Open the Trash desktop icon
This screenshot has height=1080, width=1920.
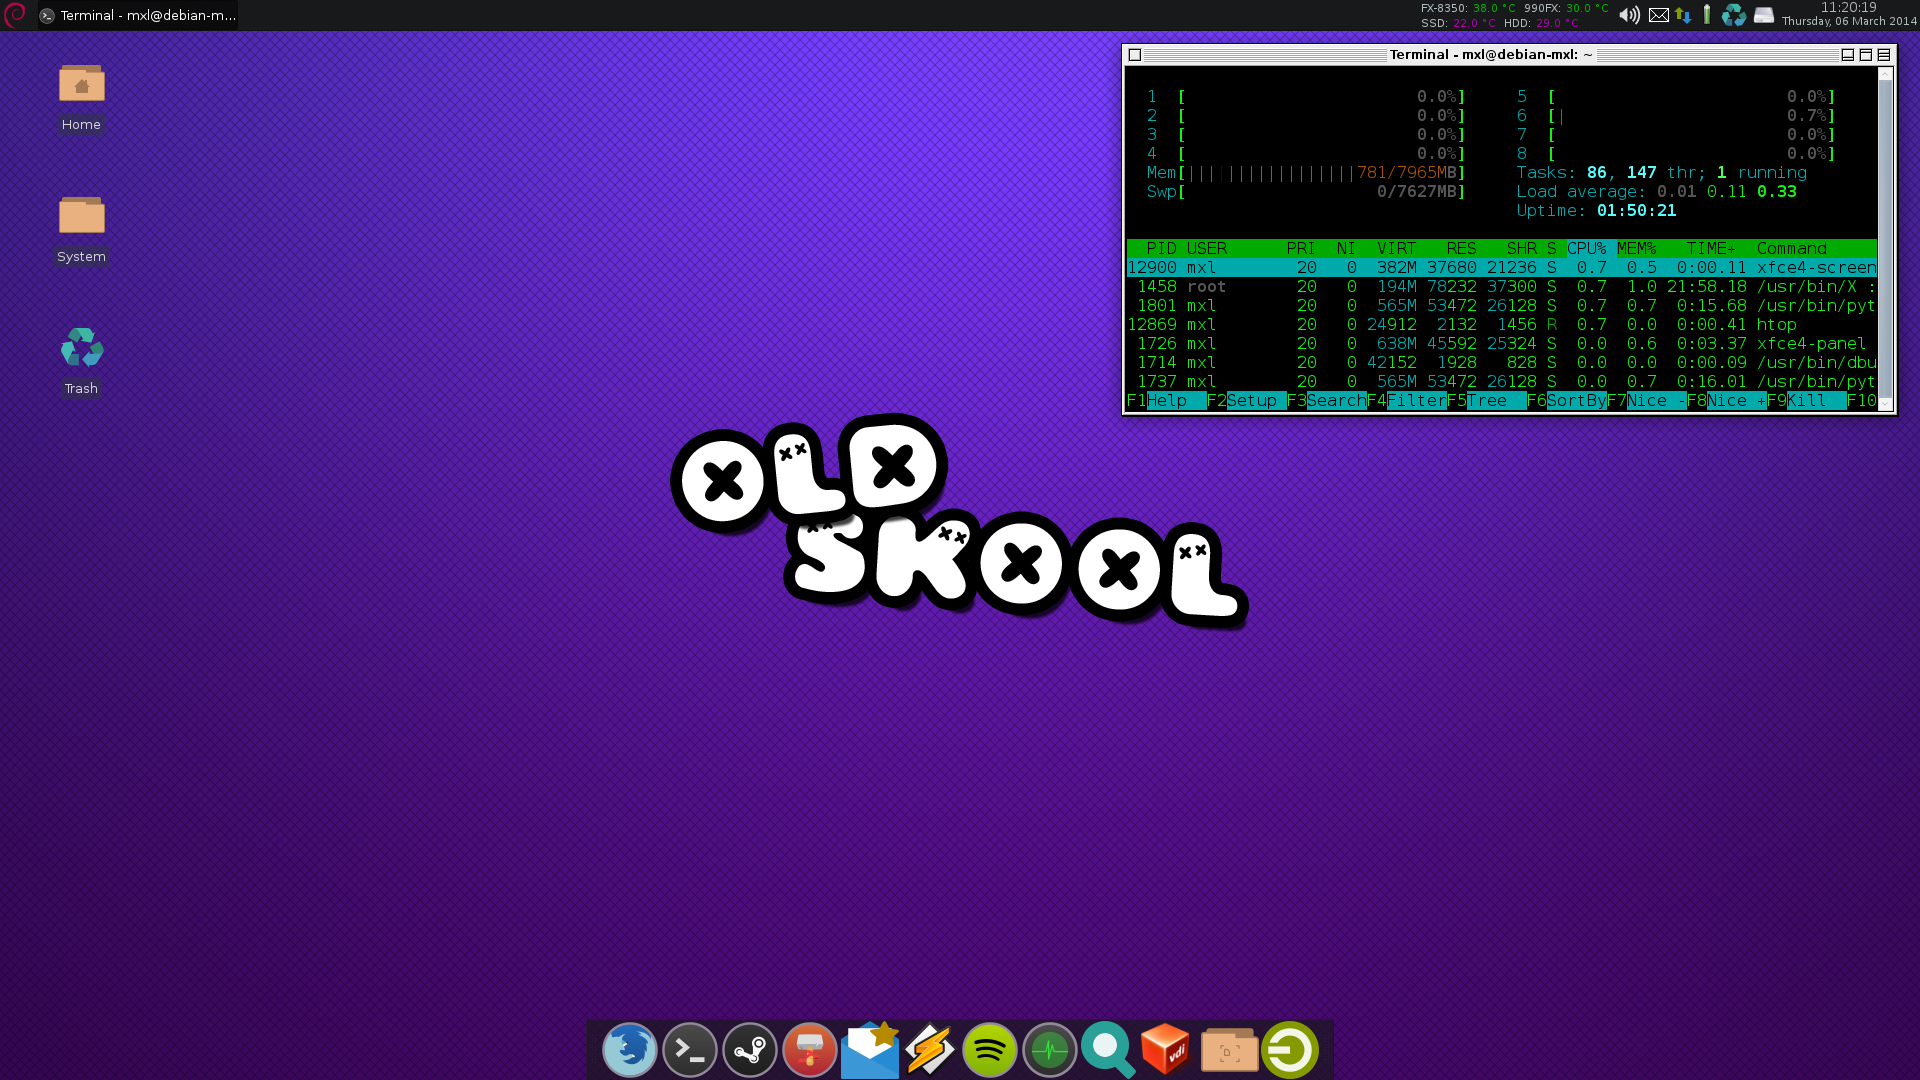[81, 361]
